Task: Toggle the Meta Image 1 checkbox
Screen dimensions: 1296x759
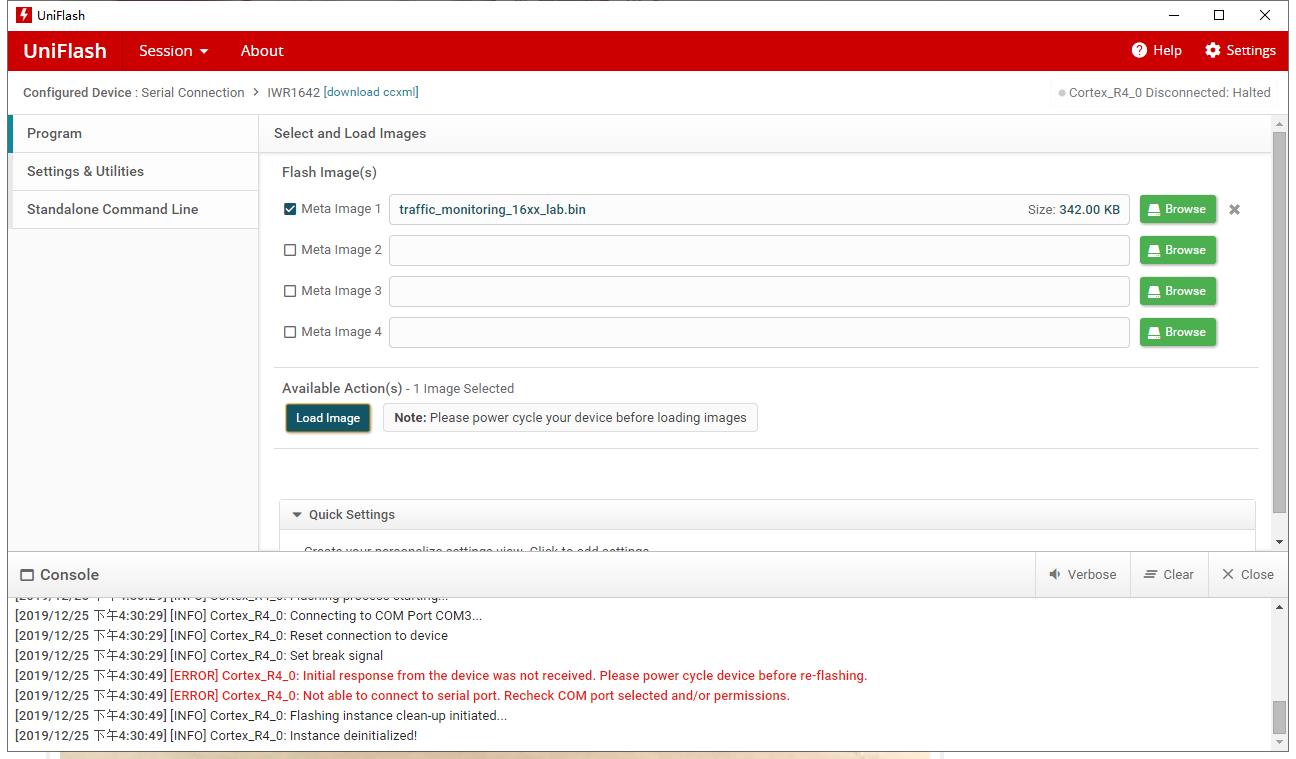Action: tap(290, 209)
